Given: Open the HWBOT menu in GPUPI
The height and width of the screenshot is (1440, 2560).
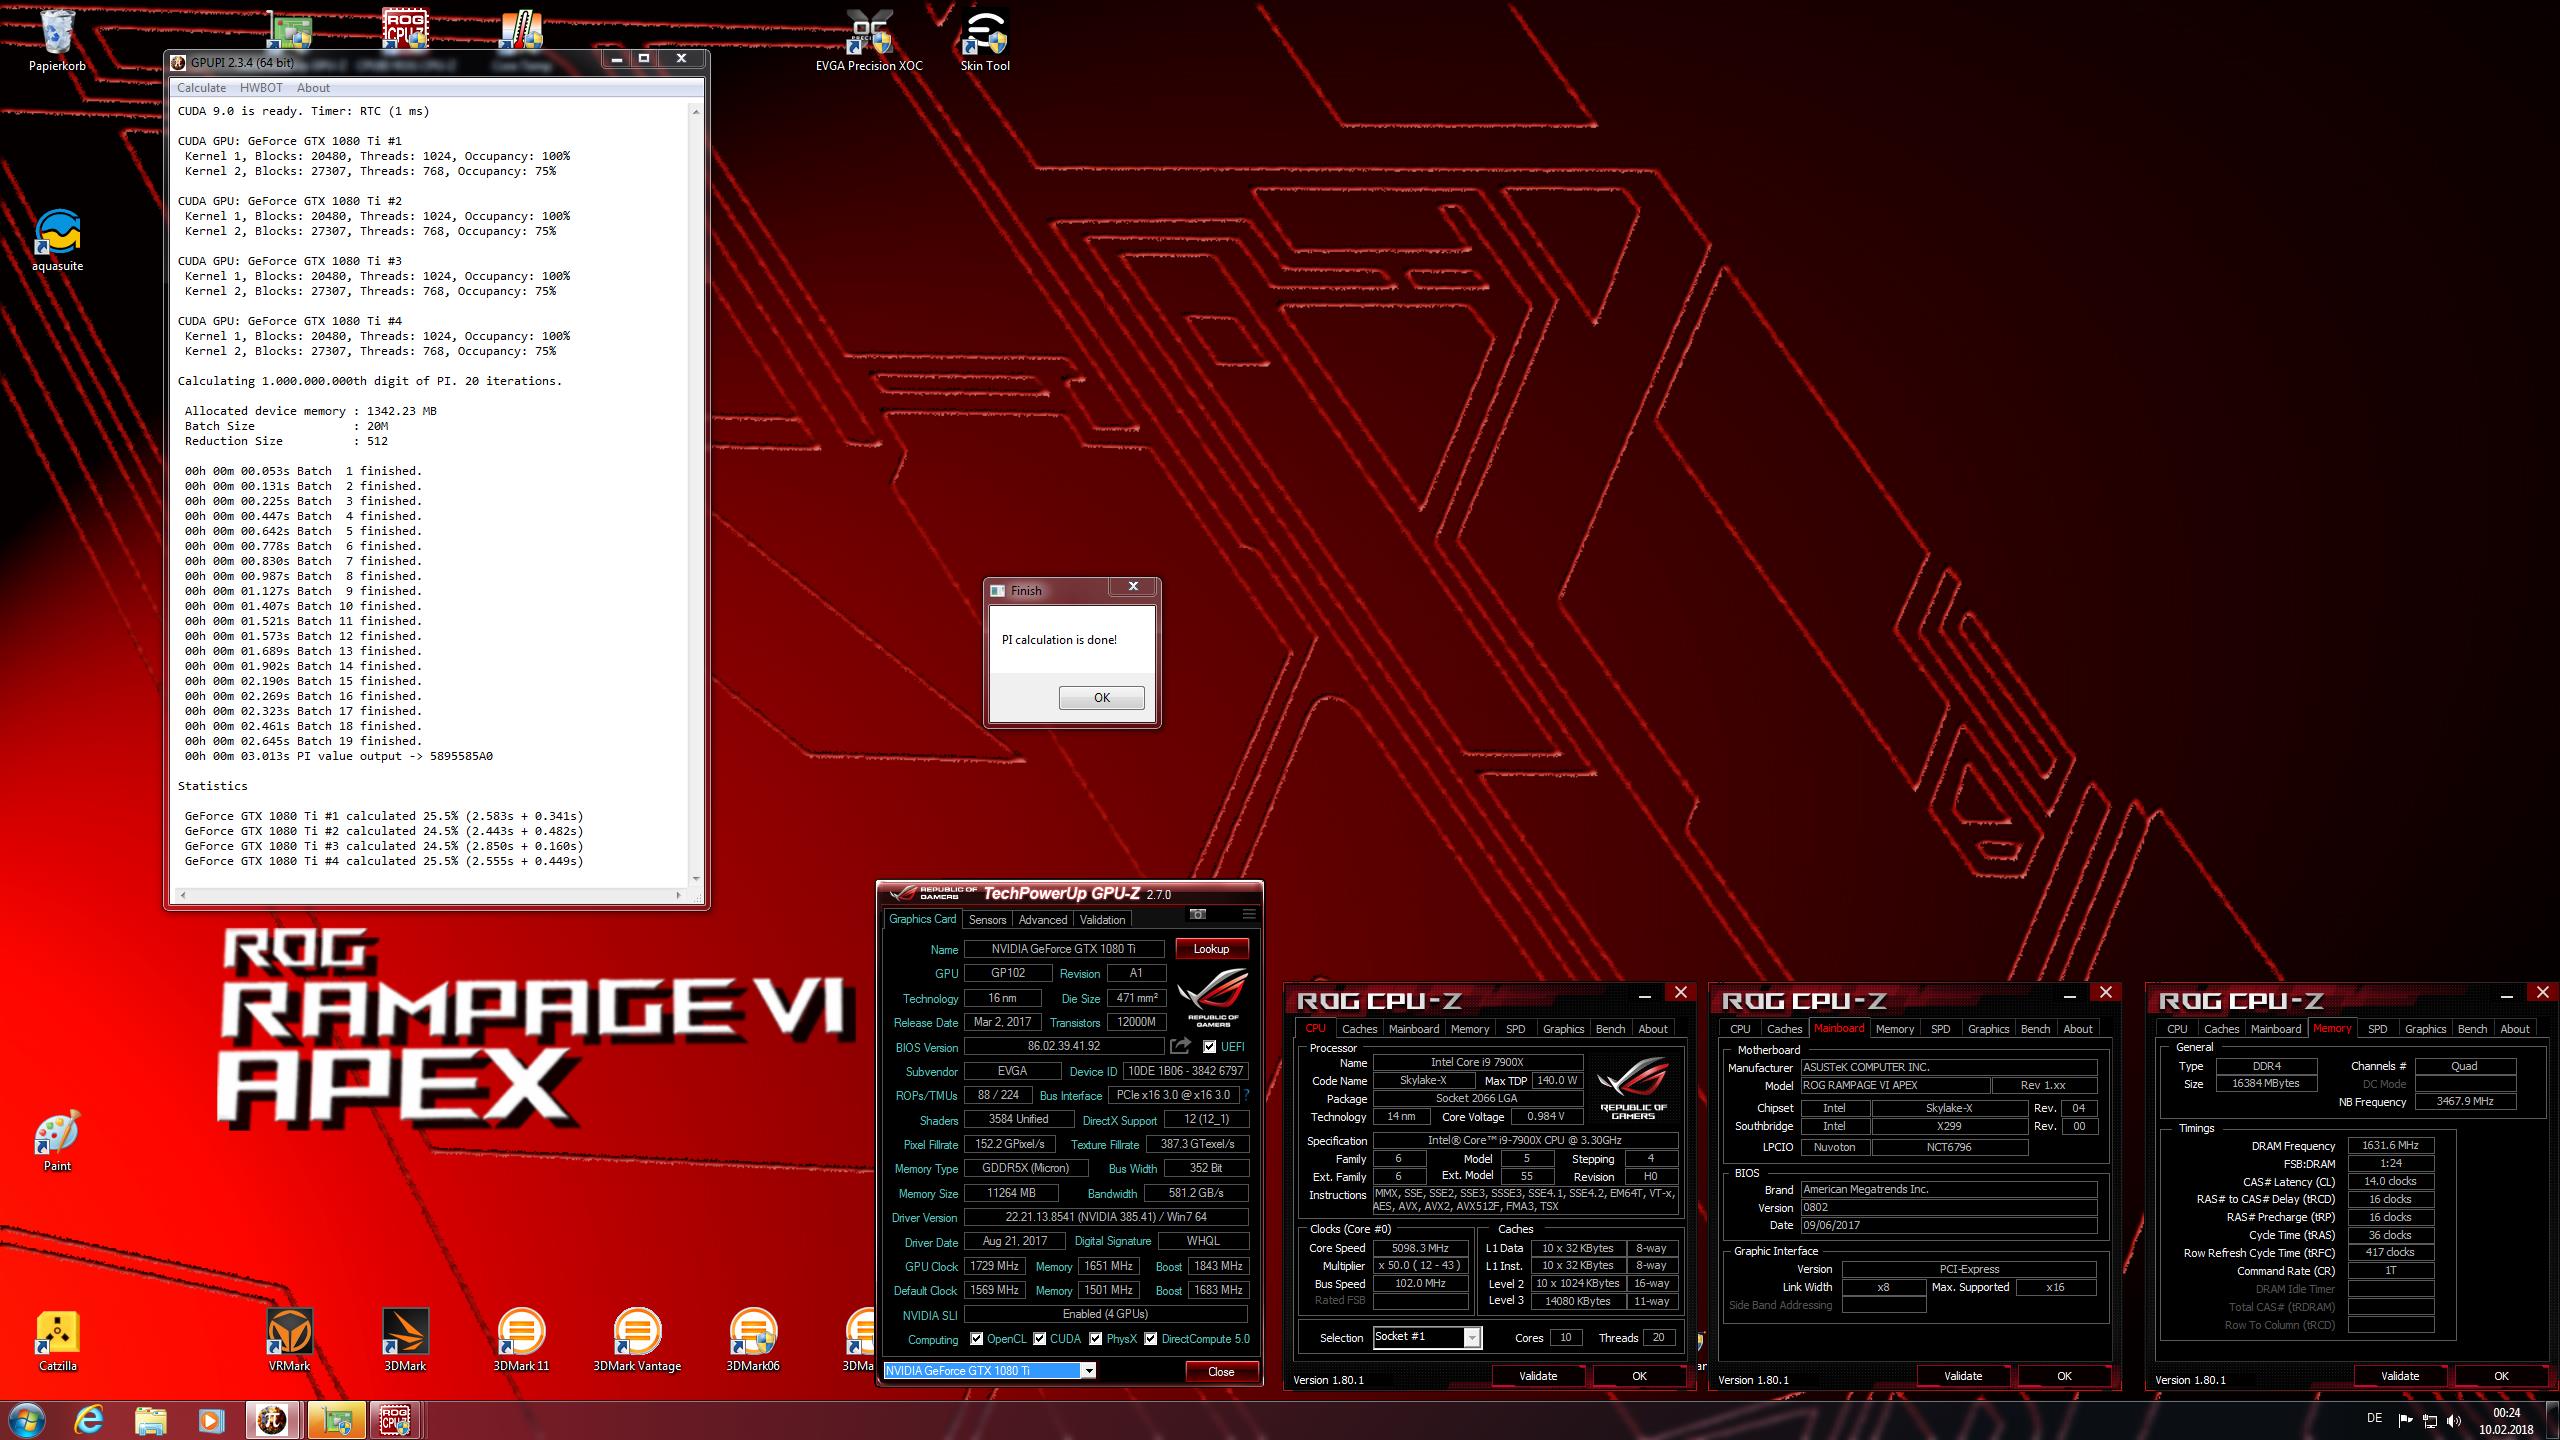Looking at the screenshot, I should (261, 88).
